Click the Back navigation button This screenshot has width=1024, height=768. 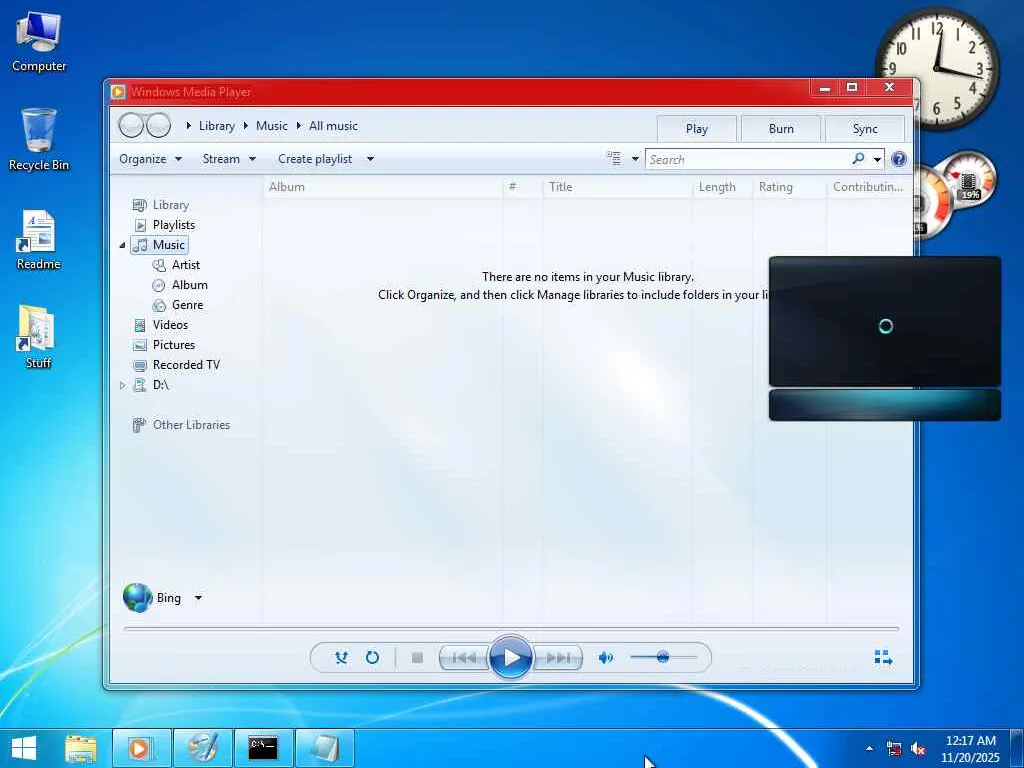point(131,125)
